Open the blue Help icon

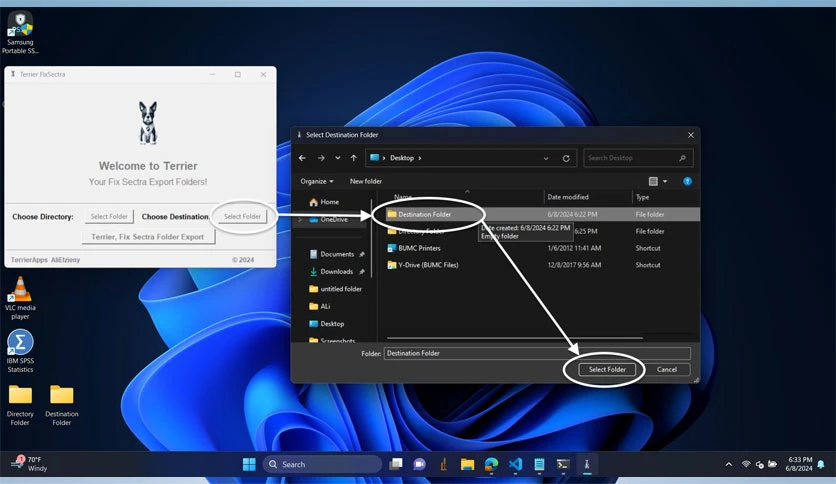(x=687, y=181)
